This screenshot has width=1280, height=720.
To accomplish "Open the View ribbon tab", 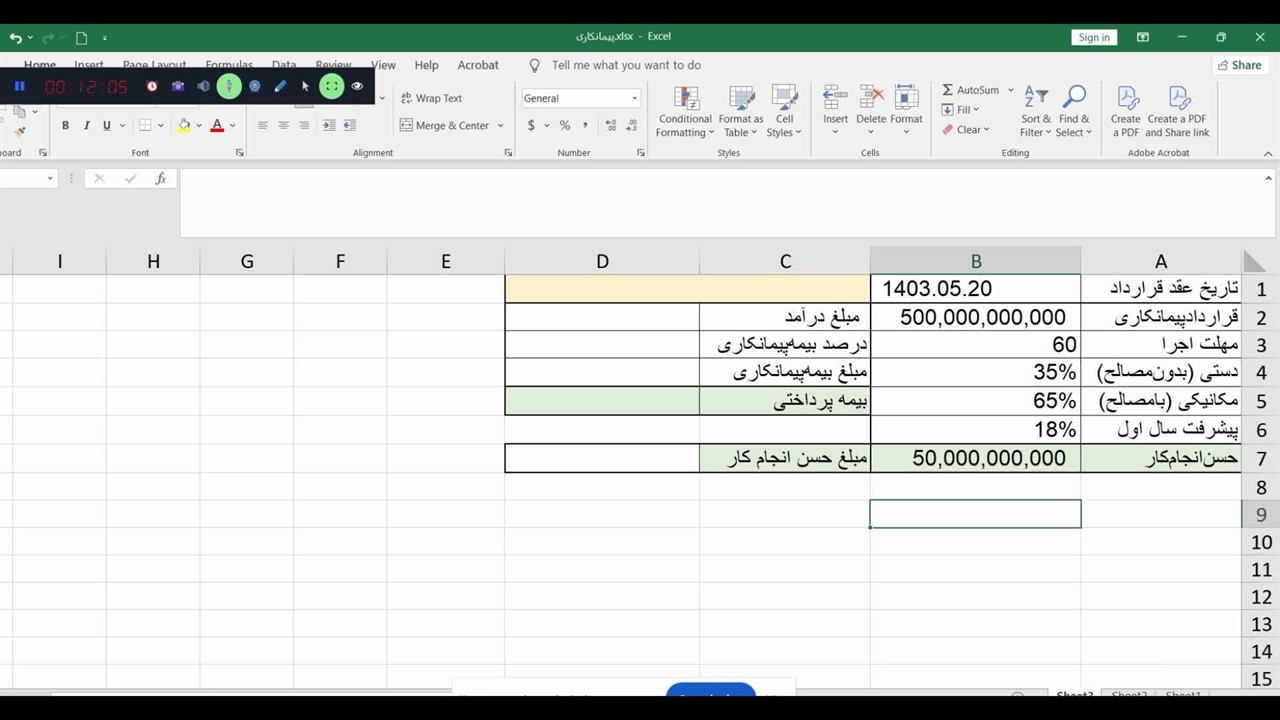I will tap(383, 65).
